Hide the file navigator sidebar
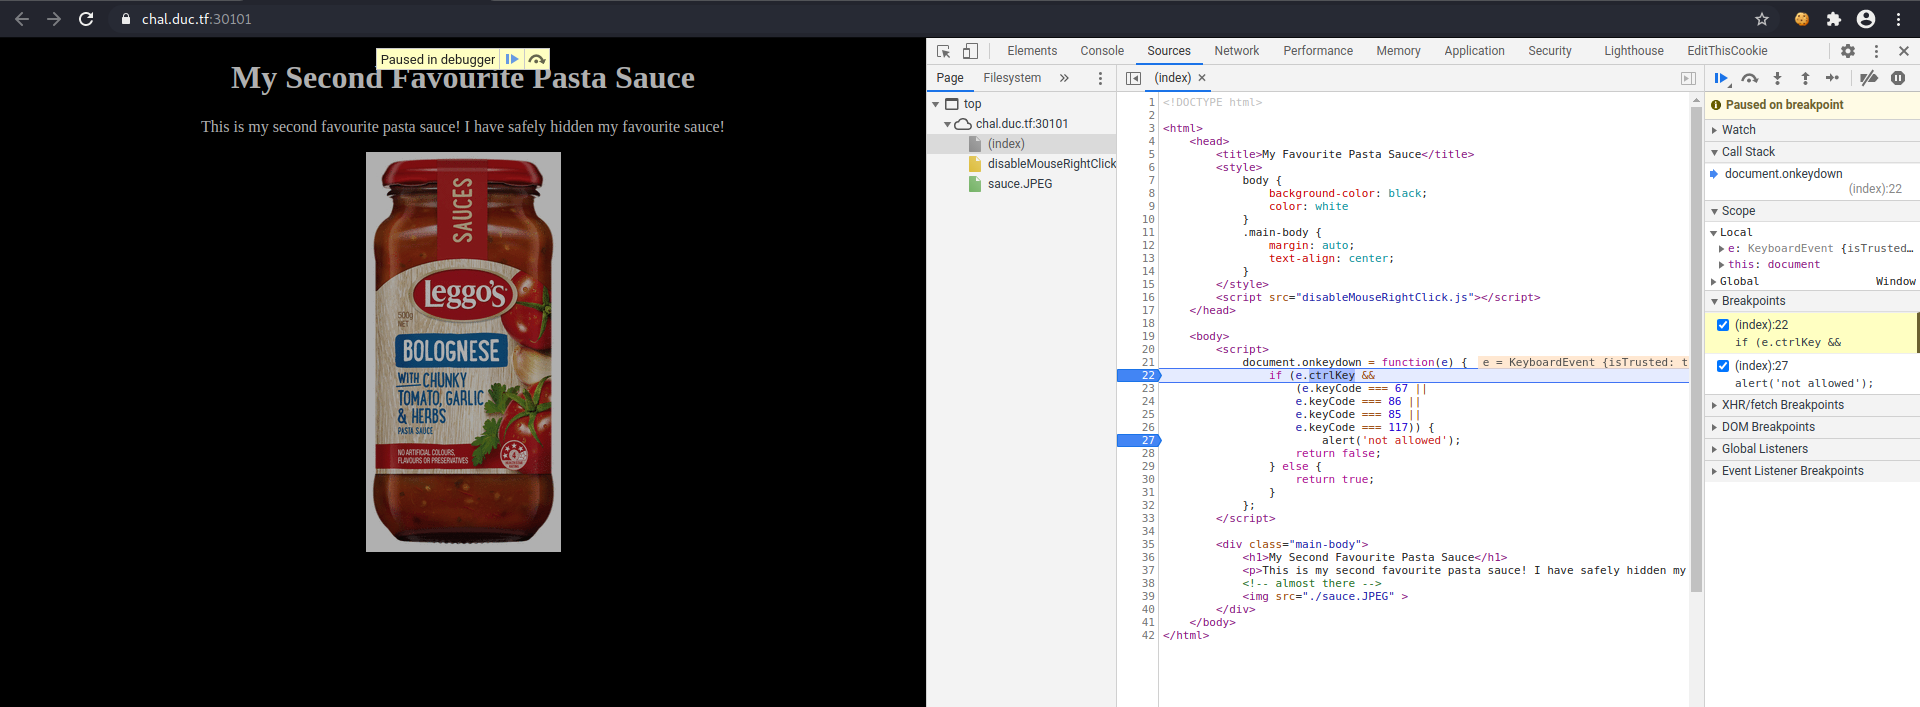The image size is (1920, 707). click(1133, 78)
